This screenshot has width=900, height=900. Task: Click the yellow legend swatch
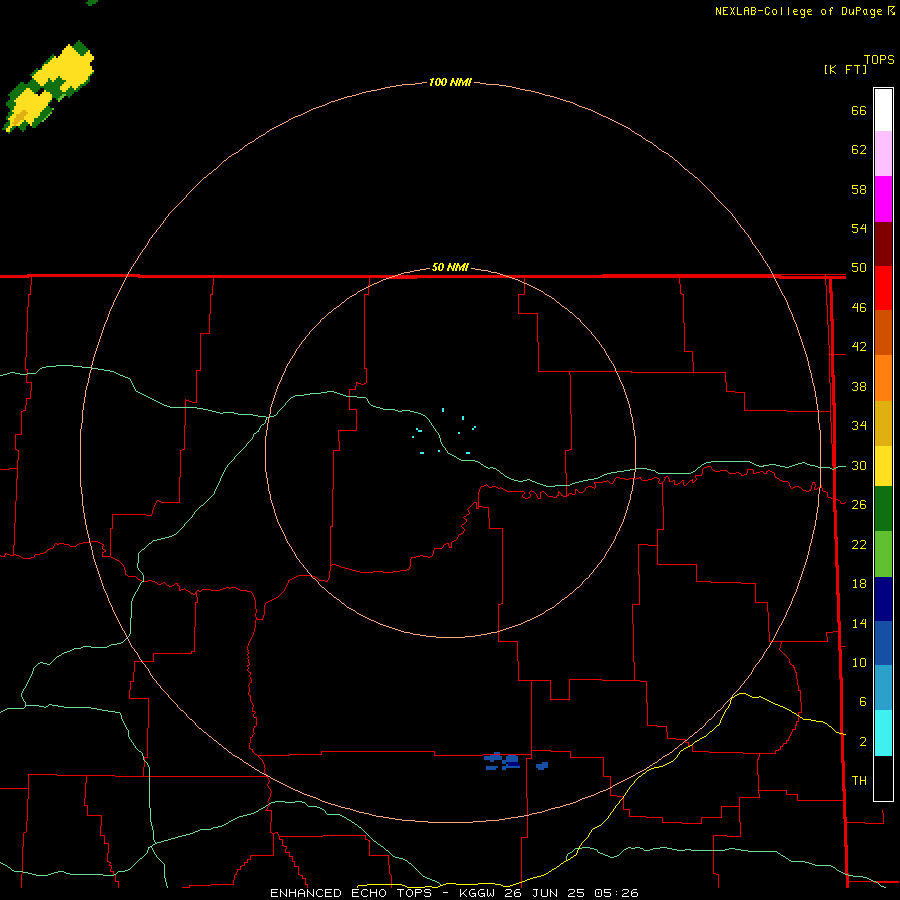coord(883,466)
